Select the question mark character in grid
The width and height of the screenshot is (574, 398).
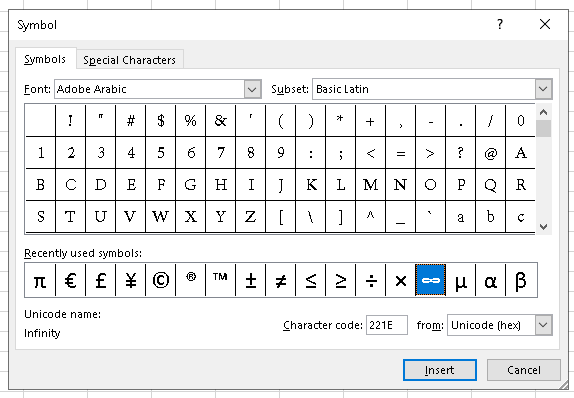pyautogui.click(x=461, y=153)
